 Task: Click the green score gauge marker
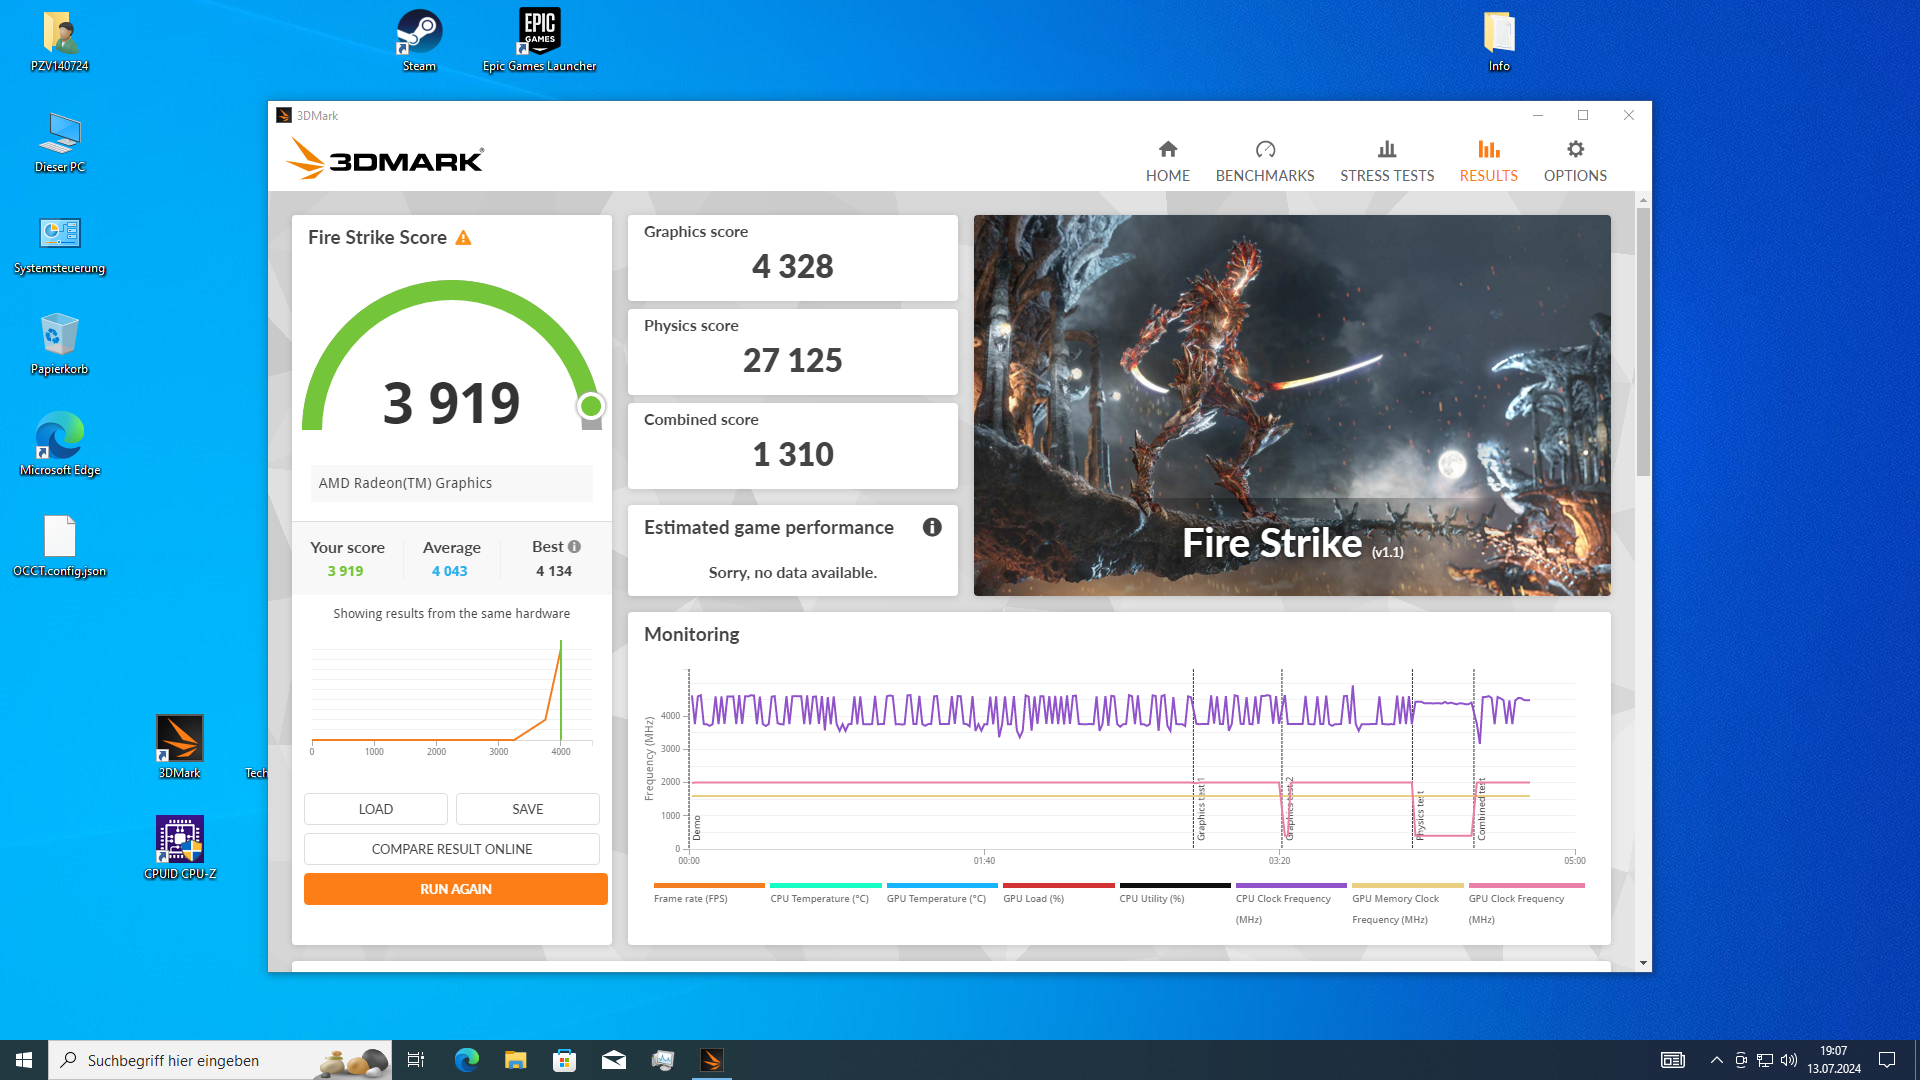[x=591, y=406]
